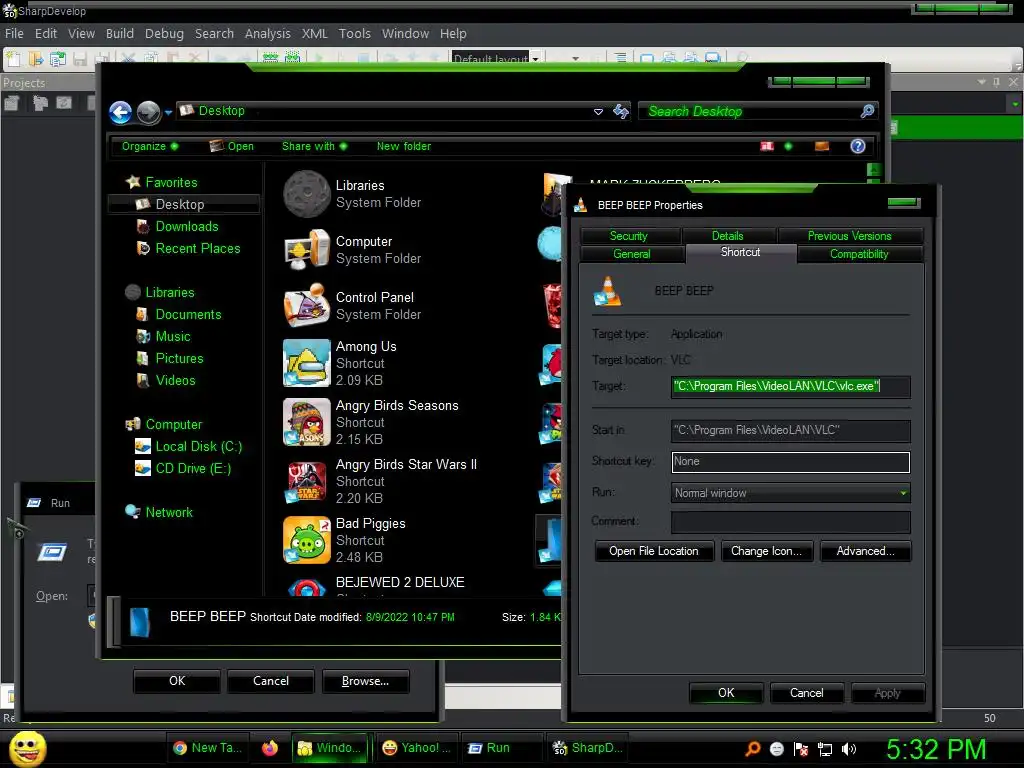Switch to the General tab in Properties
This screenshot has height=768, width=1024.
632,254
